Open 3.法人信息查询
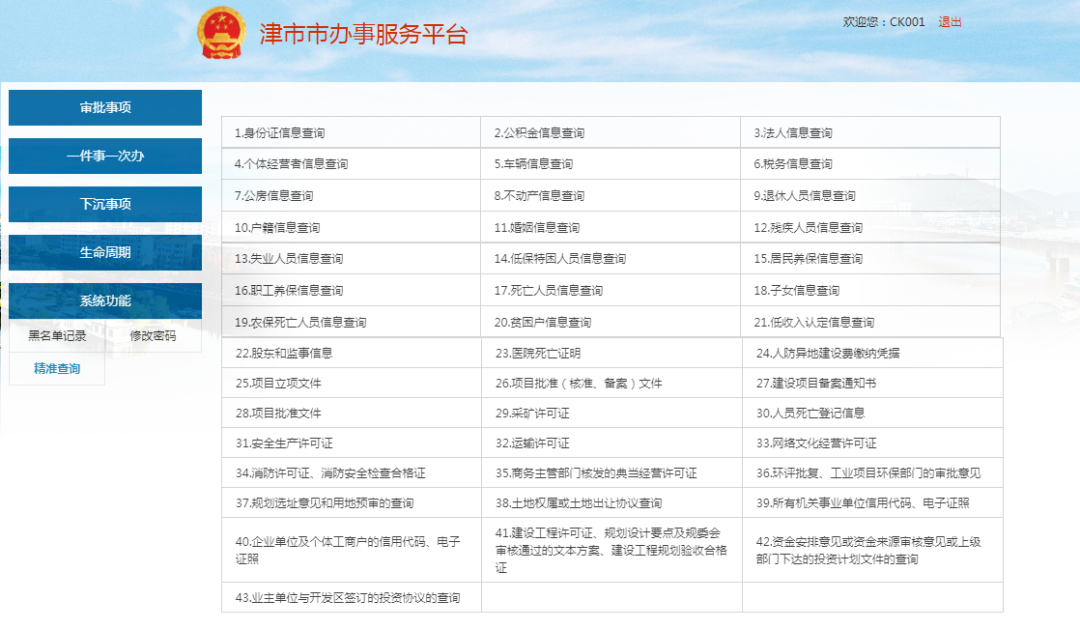The image size is (1080, 629). (x=793, y=133)
